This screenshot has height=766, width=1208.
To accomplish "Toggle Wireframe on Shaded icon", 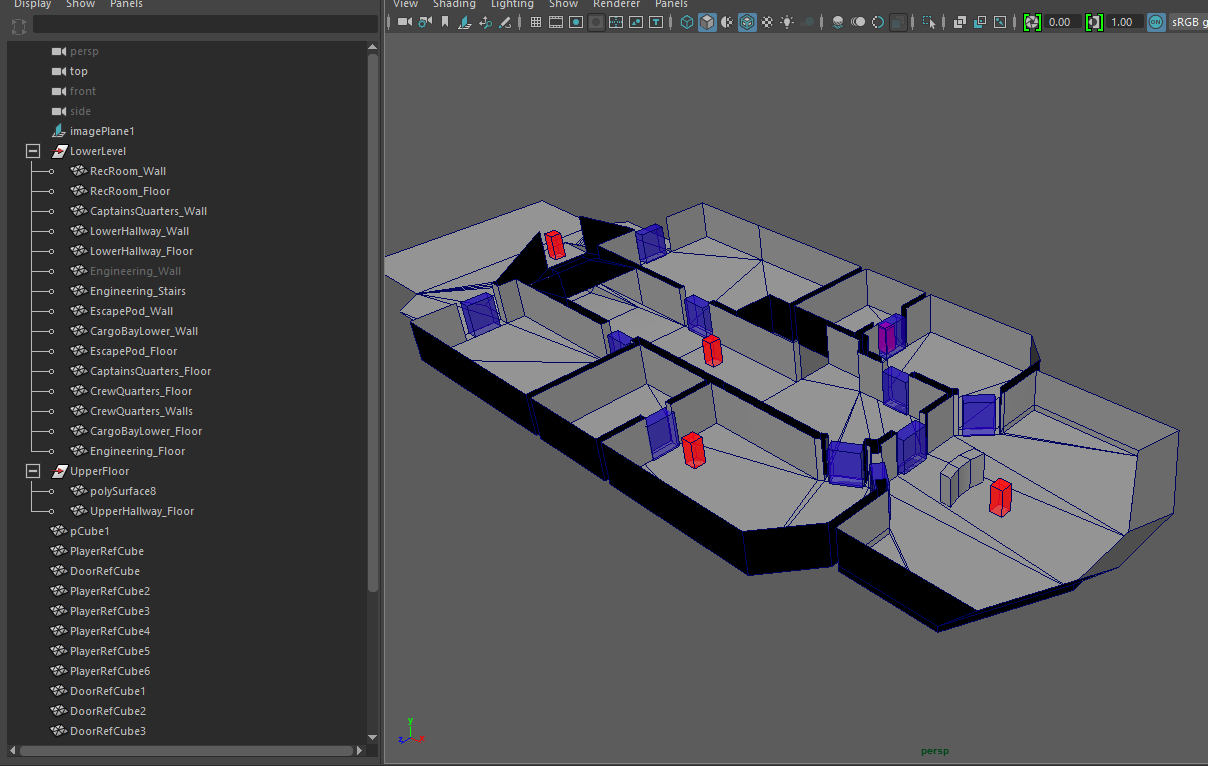I will click(748, 22).
